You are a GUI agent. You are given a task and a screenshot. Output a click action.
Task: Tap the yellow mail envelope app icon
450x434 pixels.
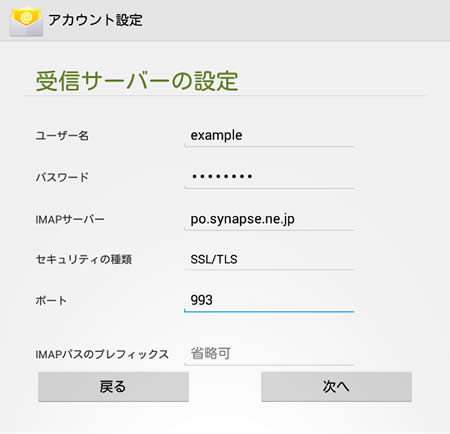click(26, 21)
